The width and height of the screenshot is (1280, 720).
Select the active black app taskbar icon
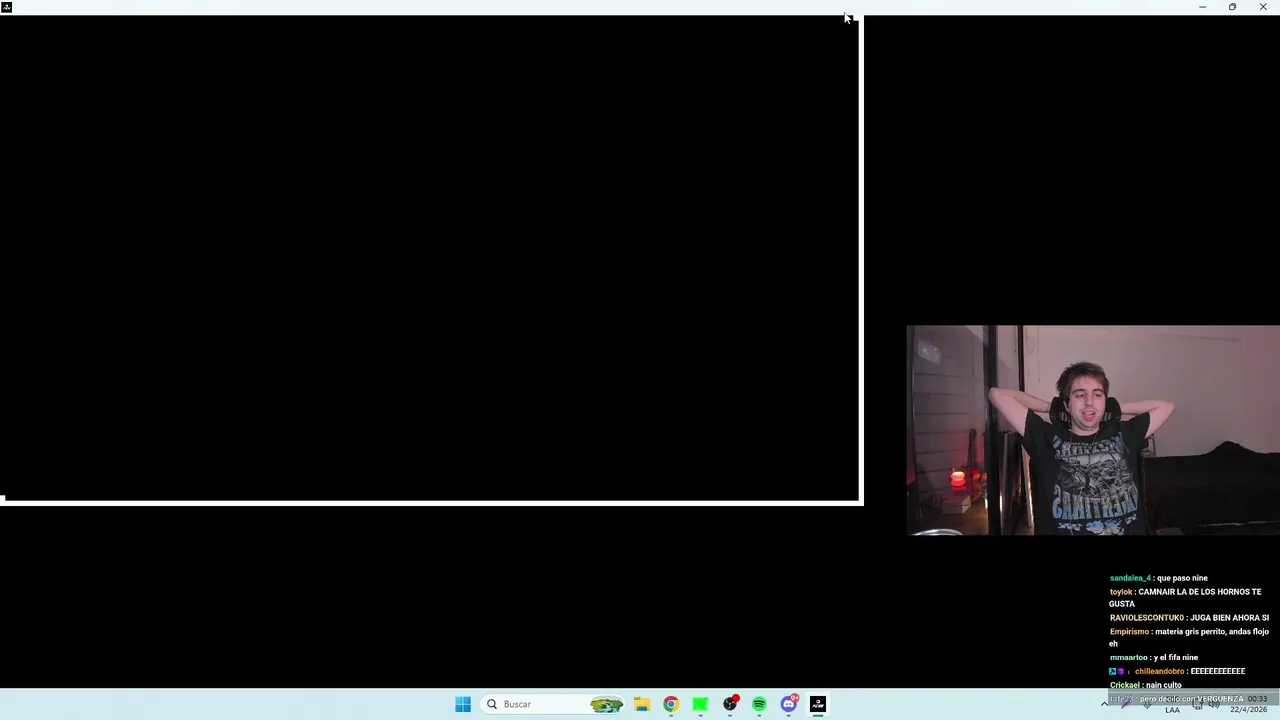[x=818, y=704]
